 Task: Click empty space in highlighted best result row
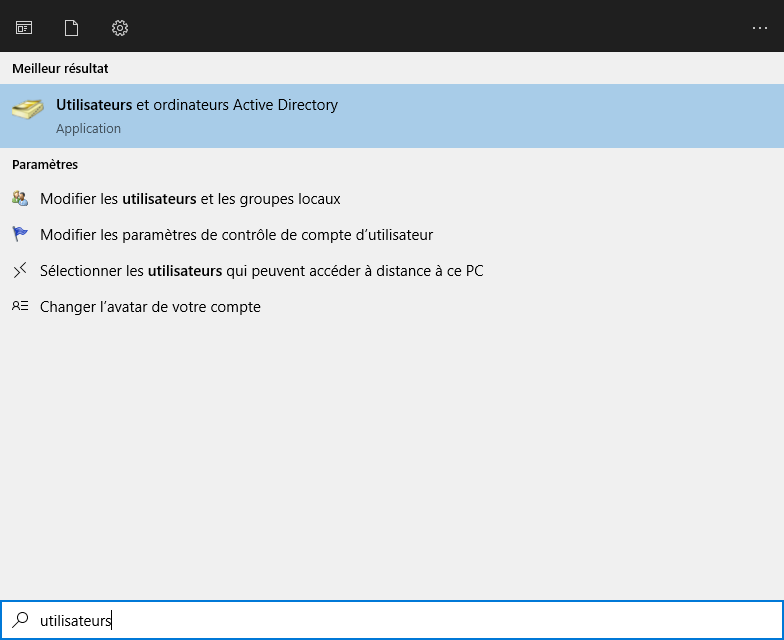coord(560,116)
